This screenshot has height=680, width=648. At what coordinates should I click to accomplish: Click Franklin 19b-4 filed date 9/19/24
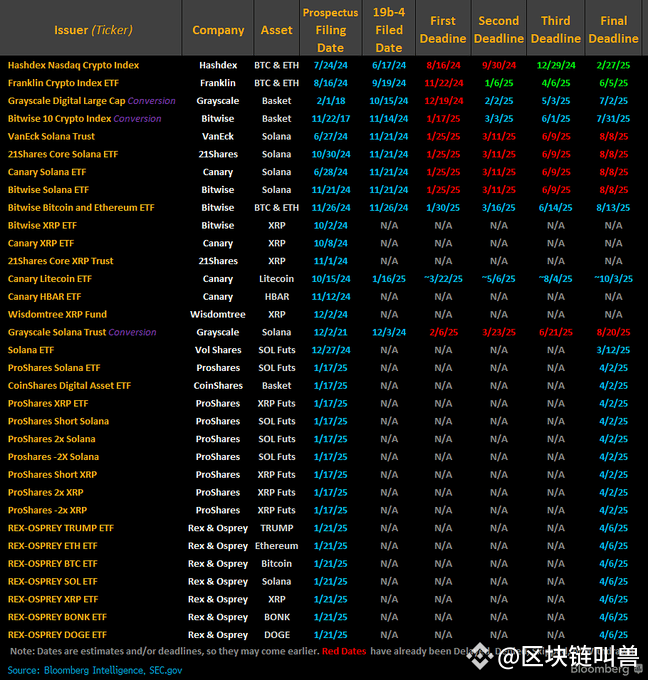(x=389, y=83)
